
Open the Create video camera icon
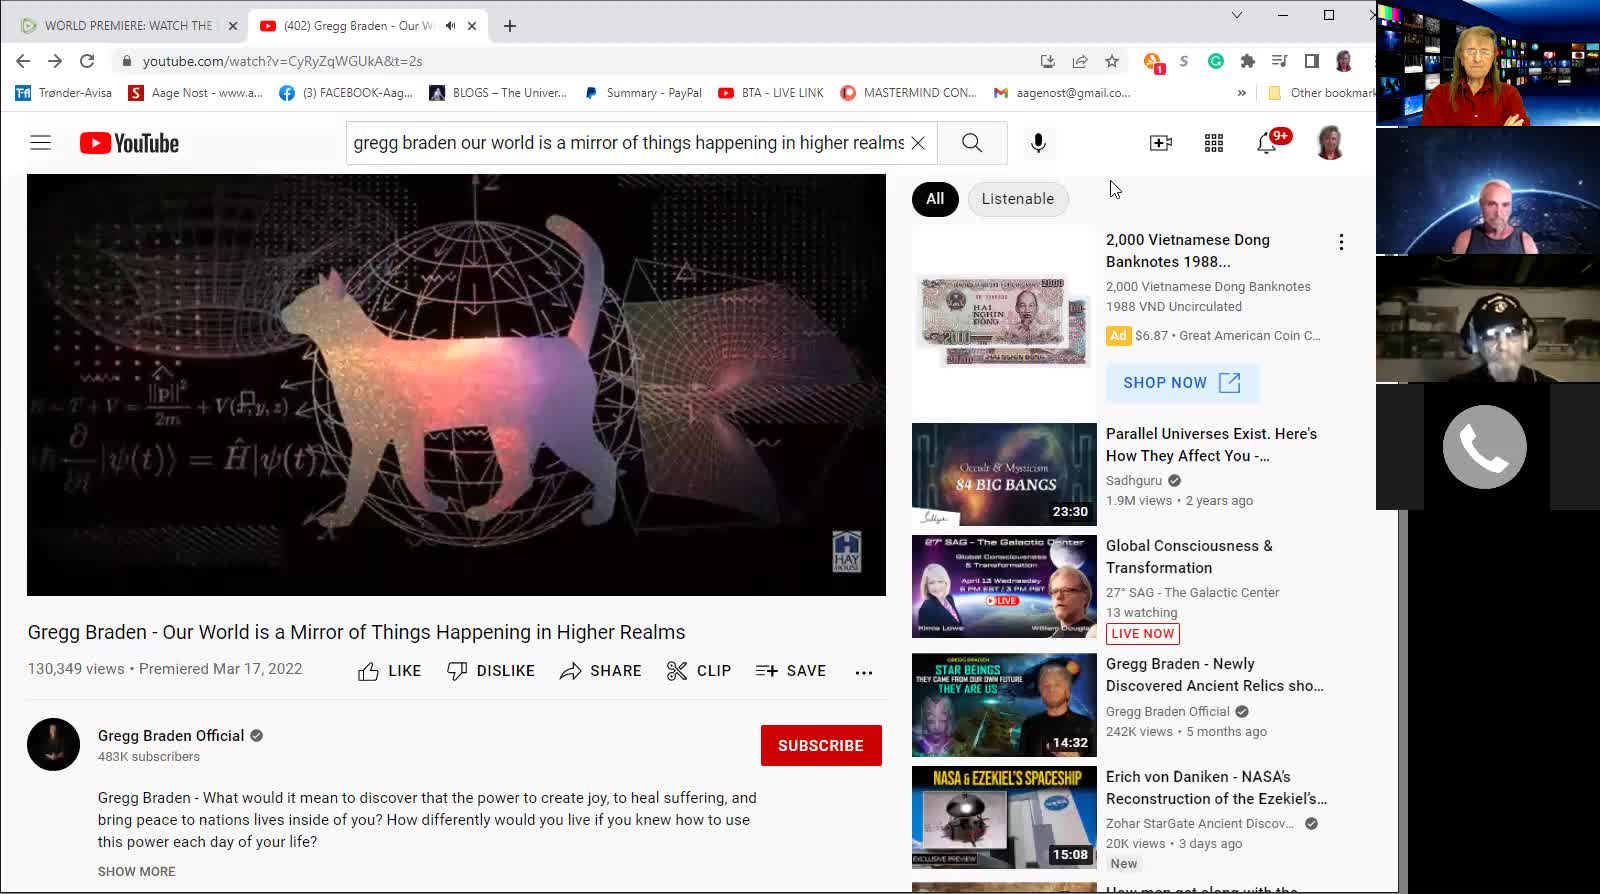click(x=1161, y=143)
